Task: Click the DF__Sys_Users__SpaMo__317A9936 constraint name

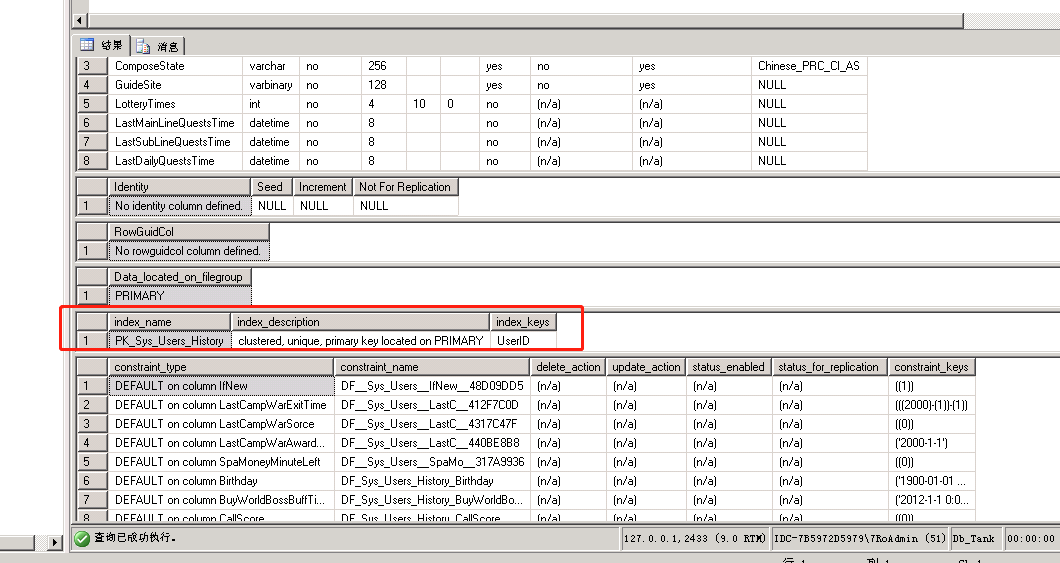Action: pos(432,462)
